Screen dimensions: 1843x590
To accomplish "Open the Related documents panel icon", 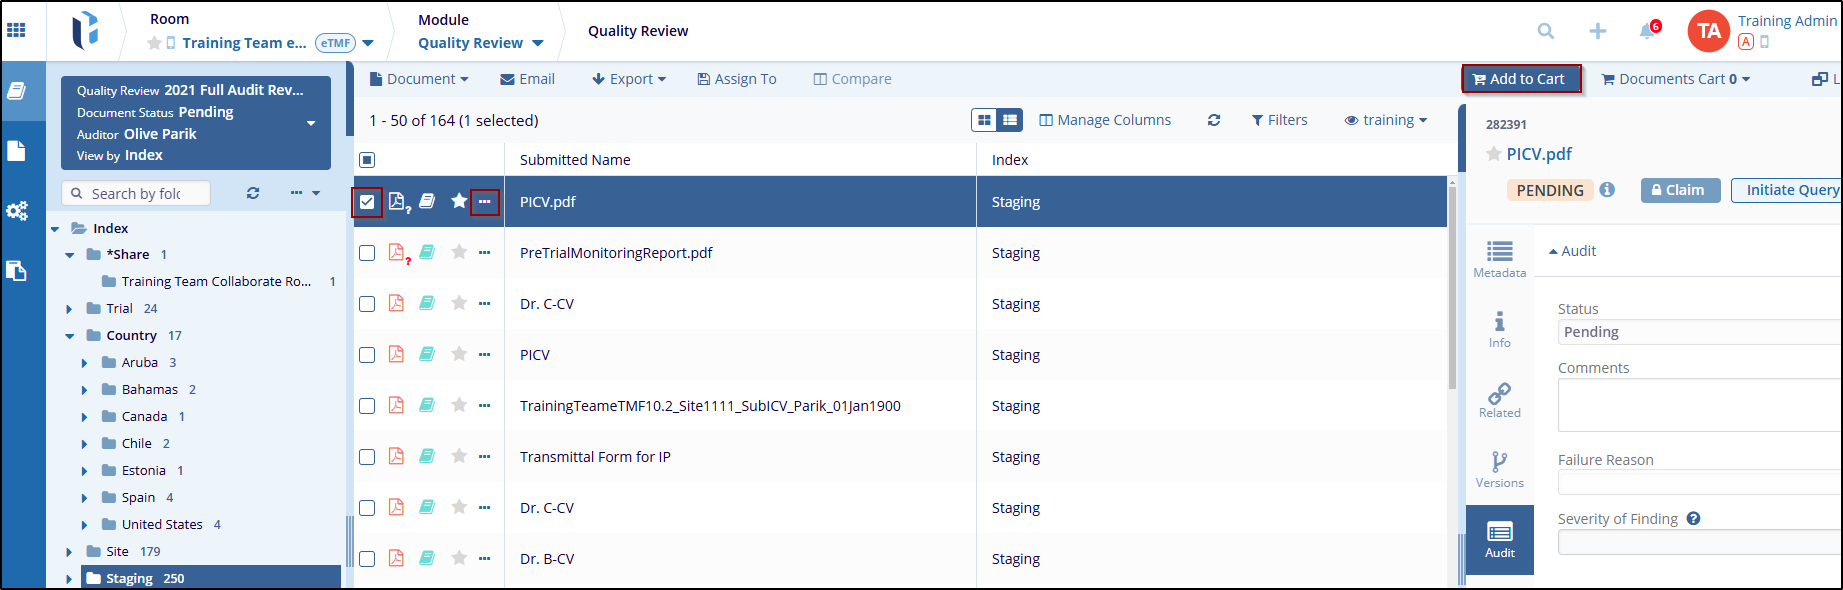I will tap(1499, 398).
